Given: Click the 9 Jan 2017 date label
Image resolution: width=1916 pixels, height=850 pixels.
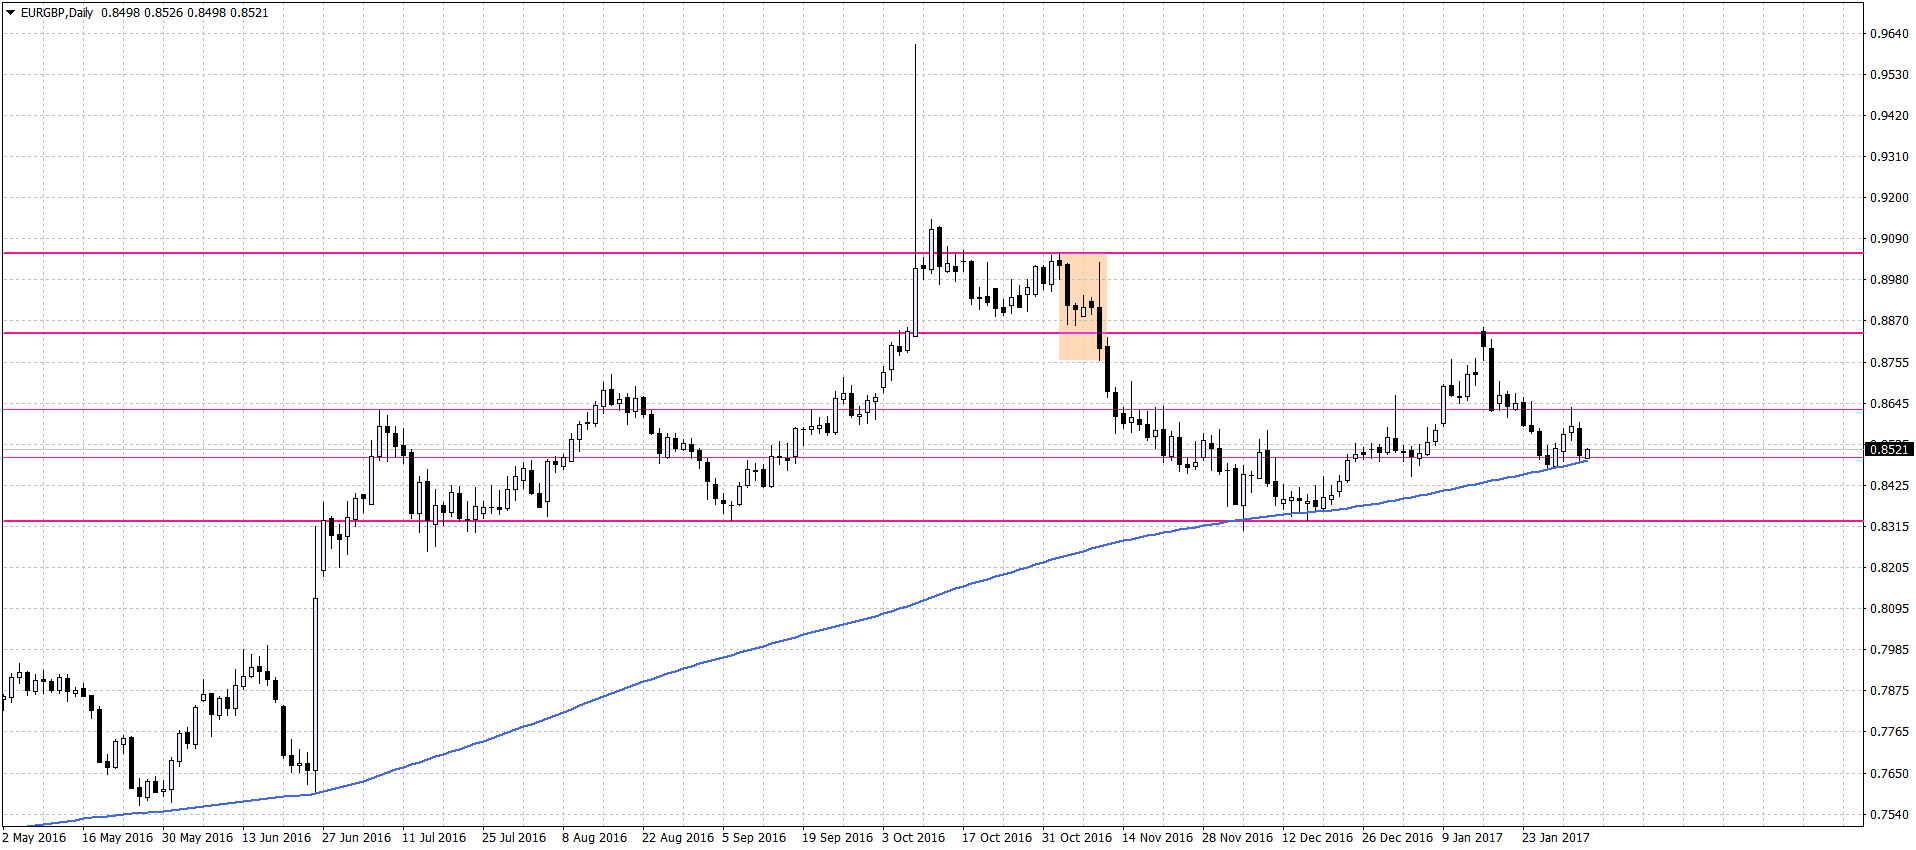Looking at the screenshot, I should (x=1472, y=838).
